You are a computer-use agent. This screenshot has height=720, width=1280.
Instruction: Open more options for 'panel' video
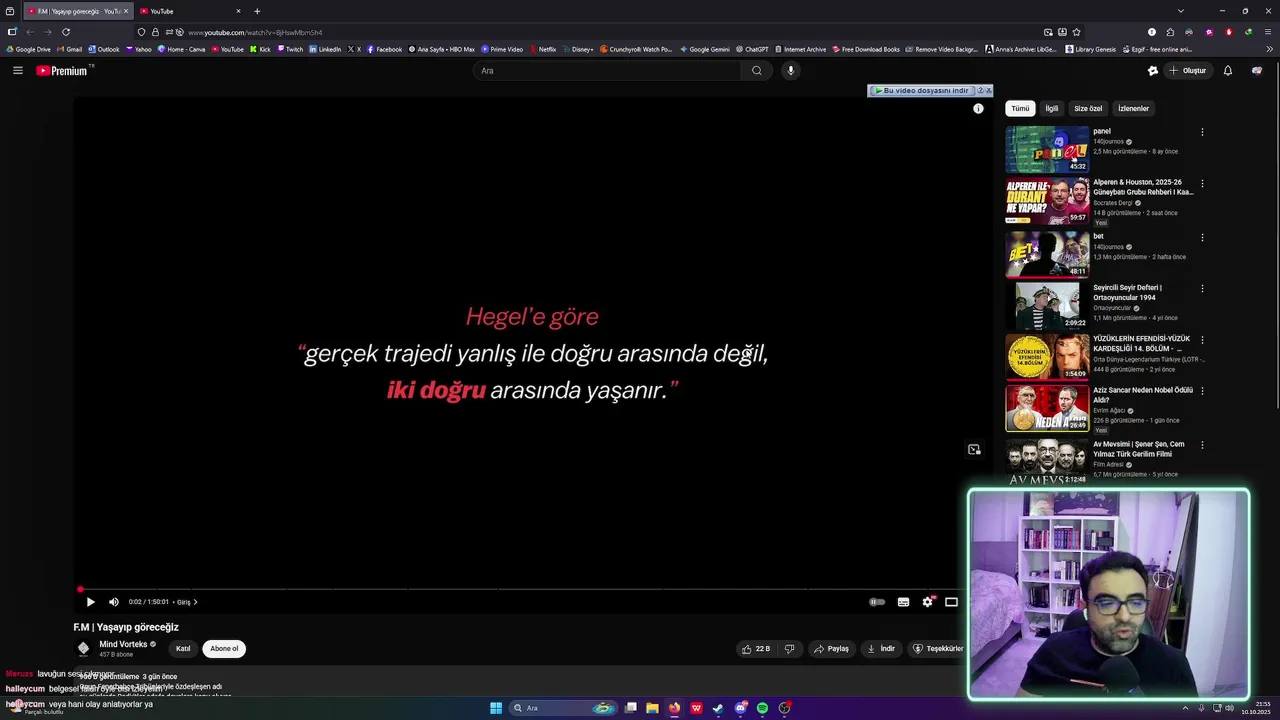click(1202, 132)
